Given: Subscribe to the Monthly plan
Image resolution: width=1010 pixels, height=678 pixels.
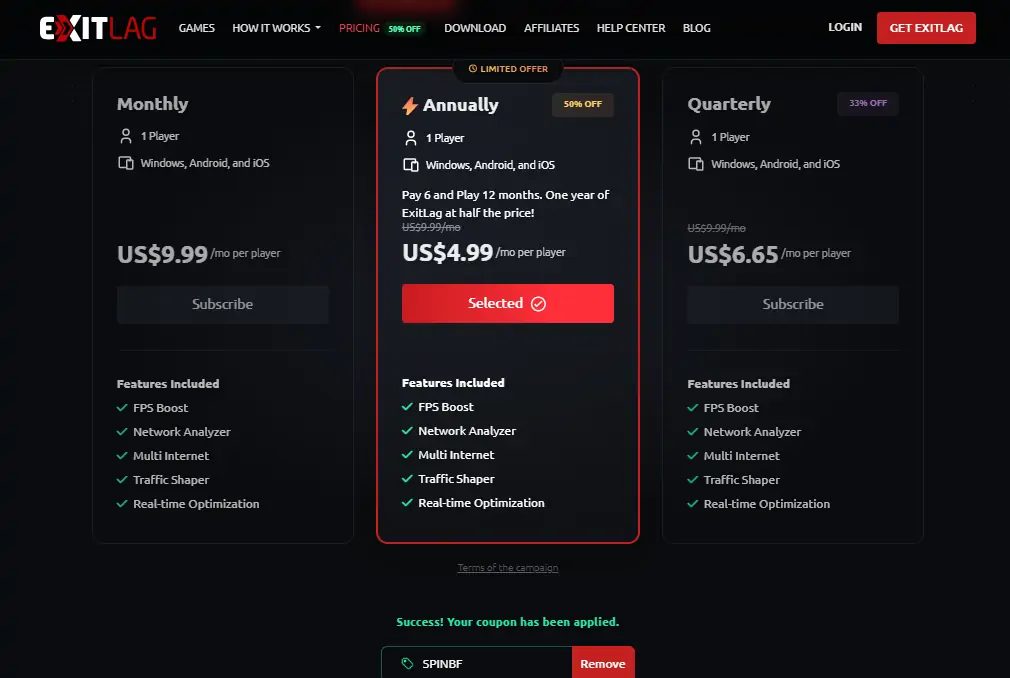Looking at the screenshot, I should coord(222,304).
